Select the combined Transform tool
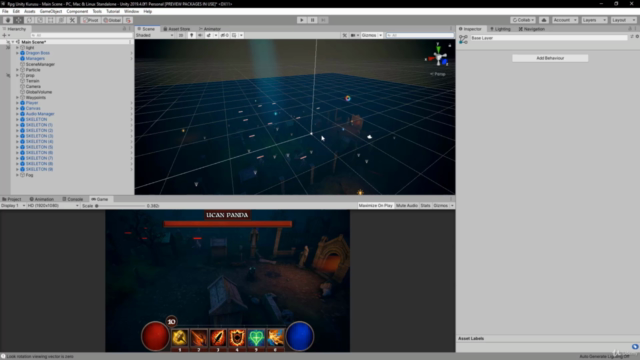This screenshot has height=360, width=640. [x=61, y=20]
